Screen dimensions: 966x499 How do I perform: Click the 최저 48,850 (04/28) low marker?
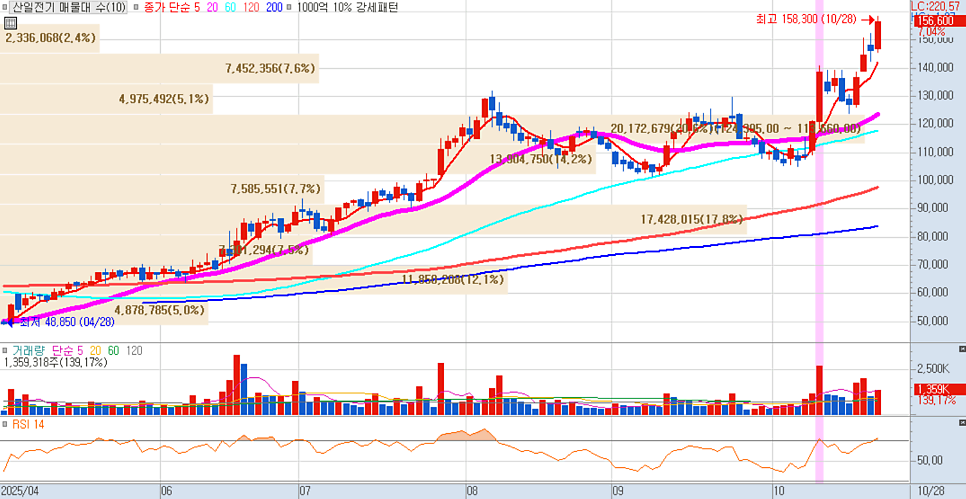click(x=60, y=321)
